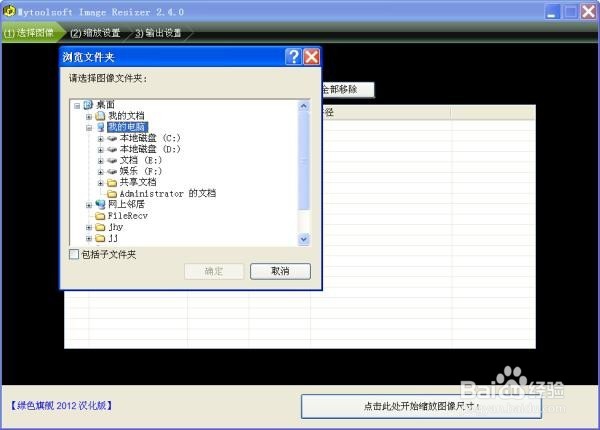
Task: Click the drive icon for 娱乐 (F:)
Action: tap(112, 171)
